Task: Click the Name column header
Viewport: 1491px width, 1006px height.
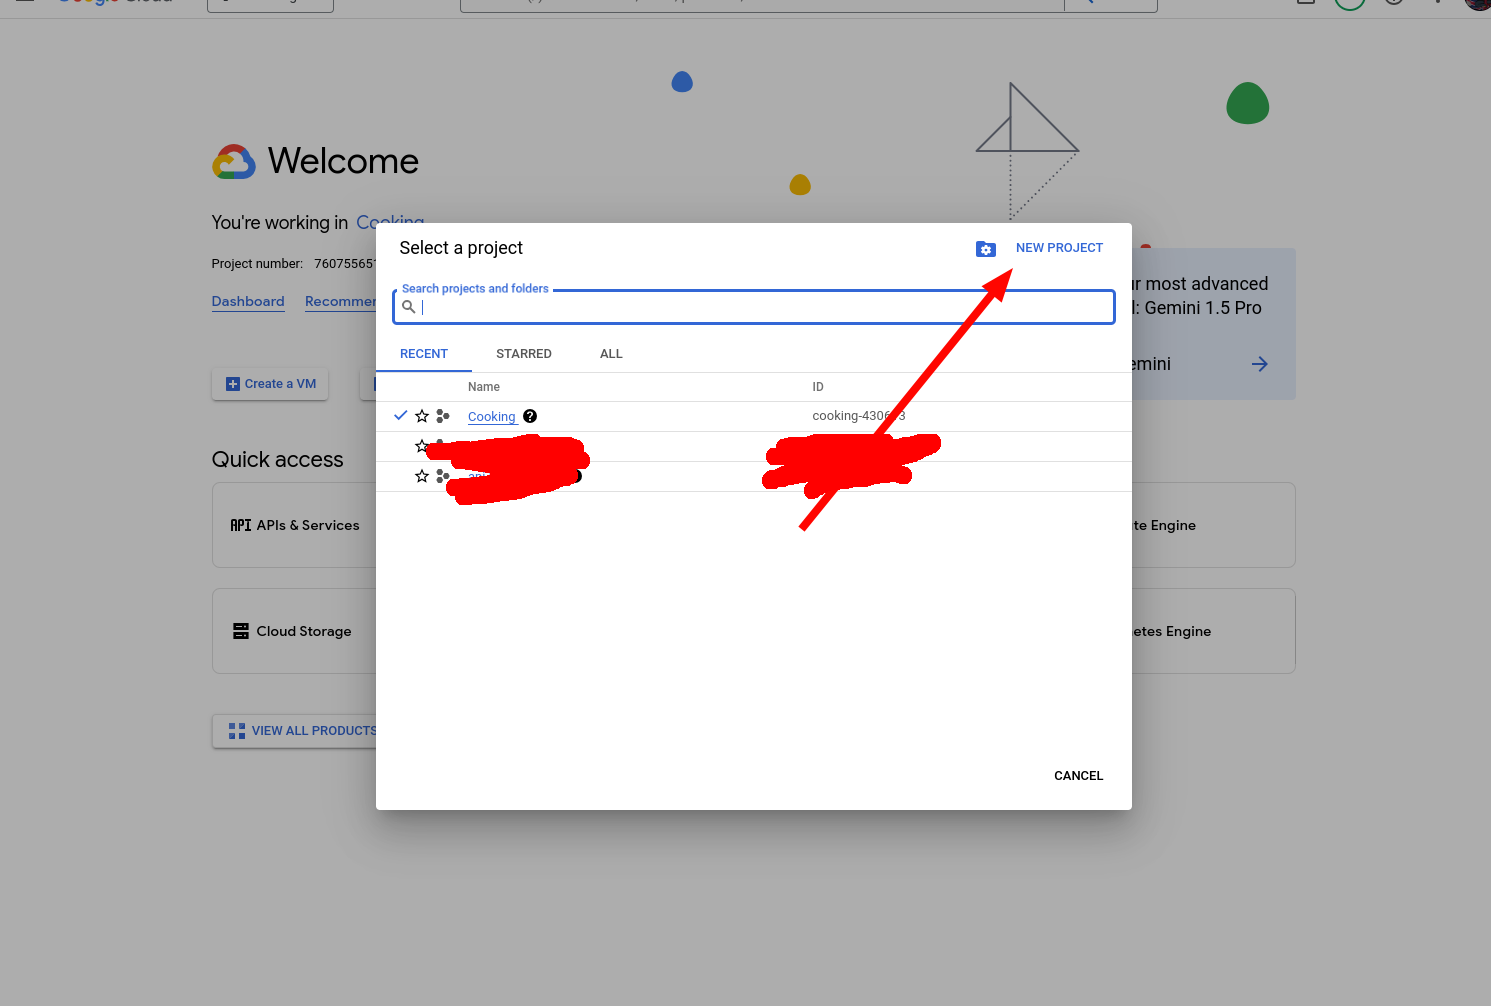Action: coord(484,387)
